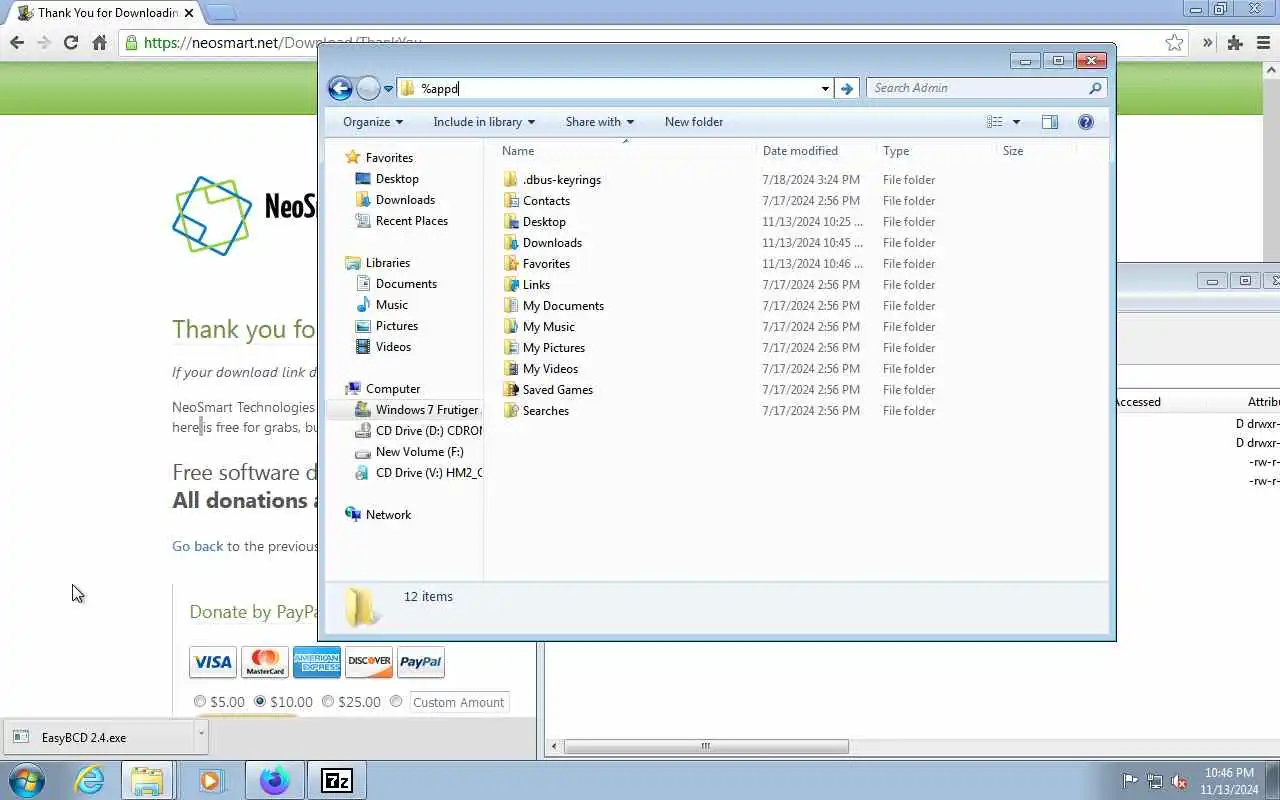The width and height of the screenshot is (1280, 800).
Task: Select the Videos library
Action: click(393, 347)
